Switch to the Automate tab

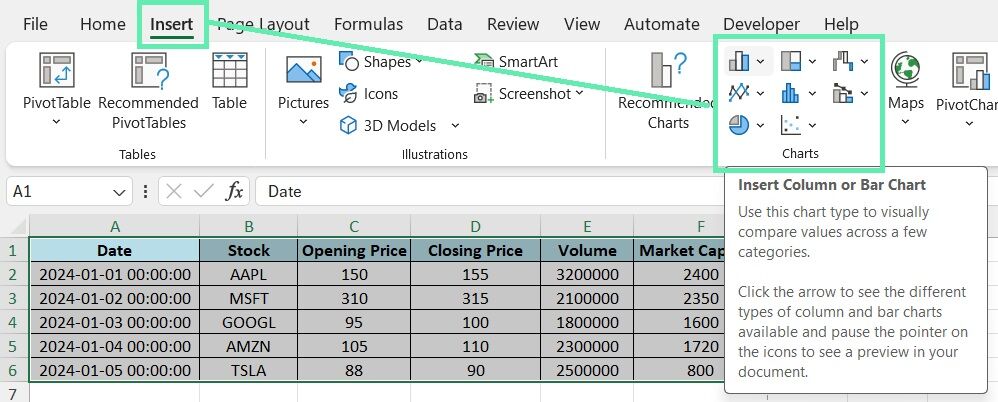point(661,24)
